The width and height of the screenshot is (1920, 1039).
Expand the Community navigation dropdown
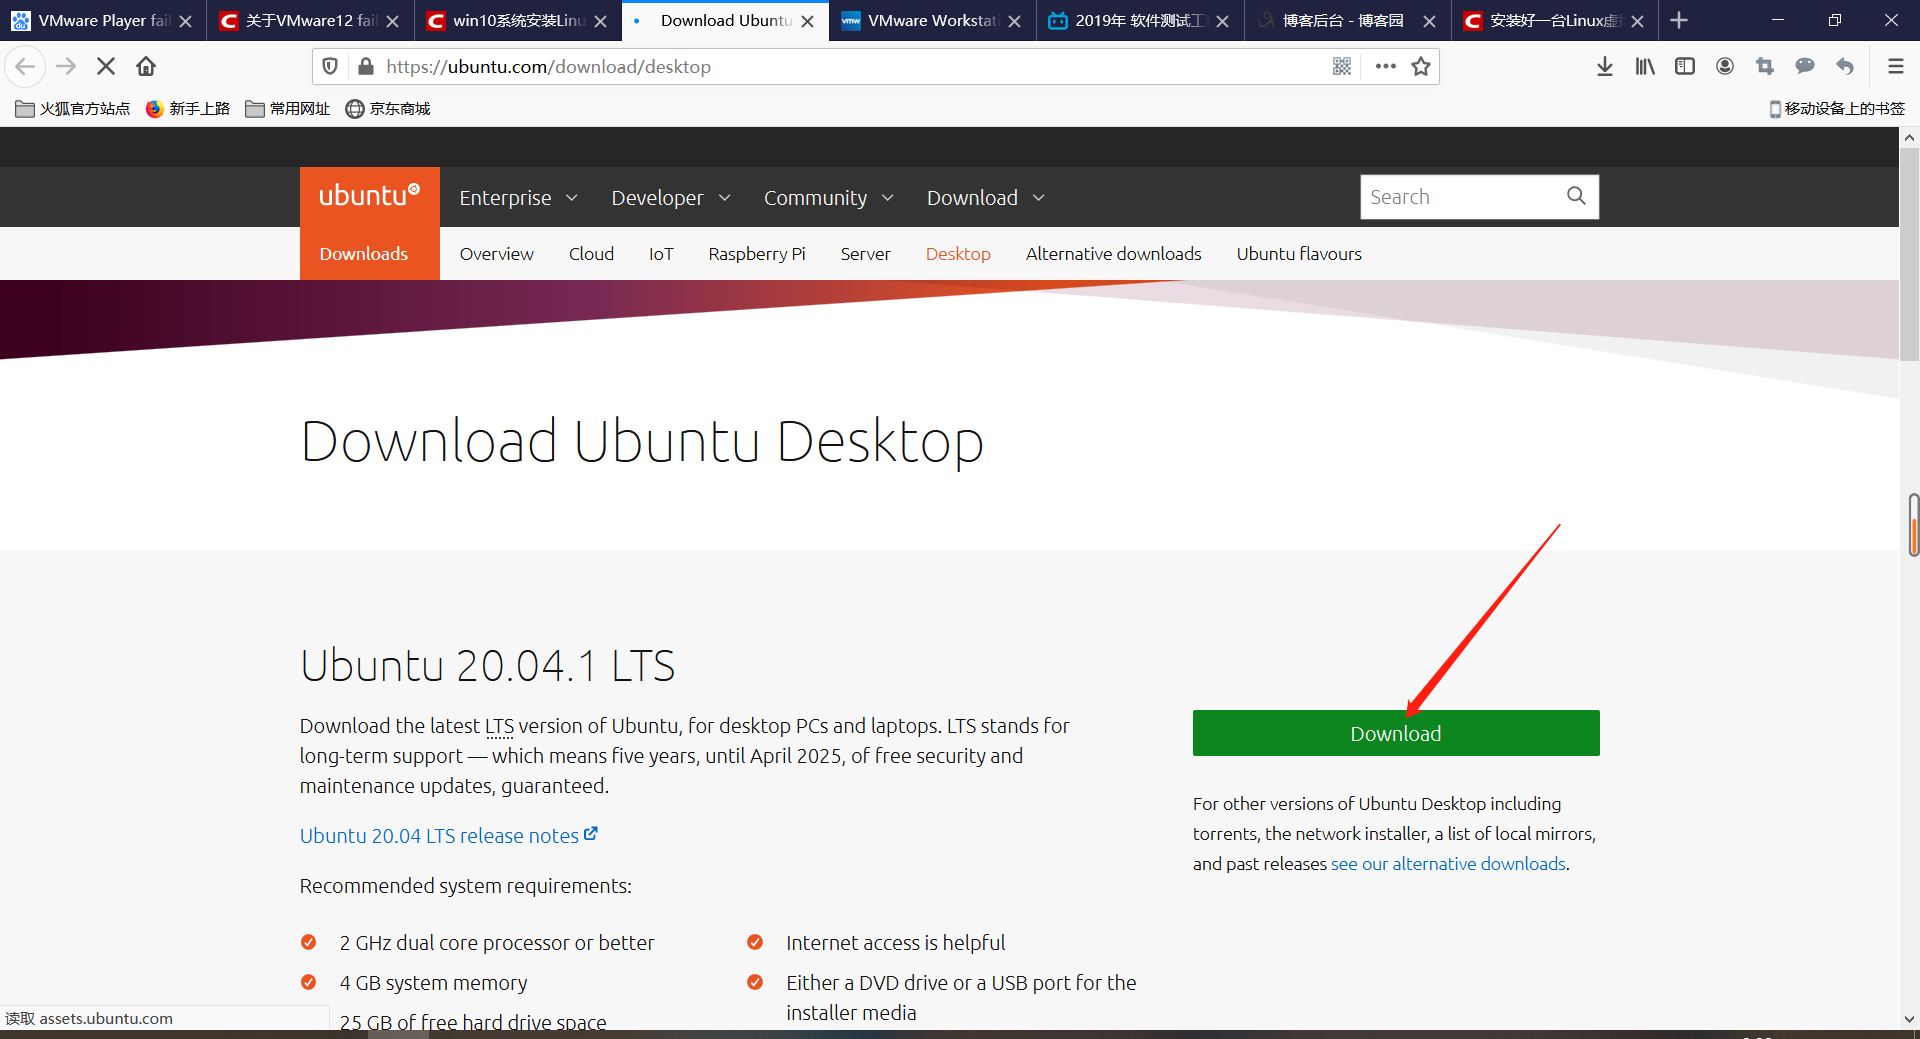tap(829, 198)
